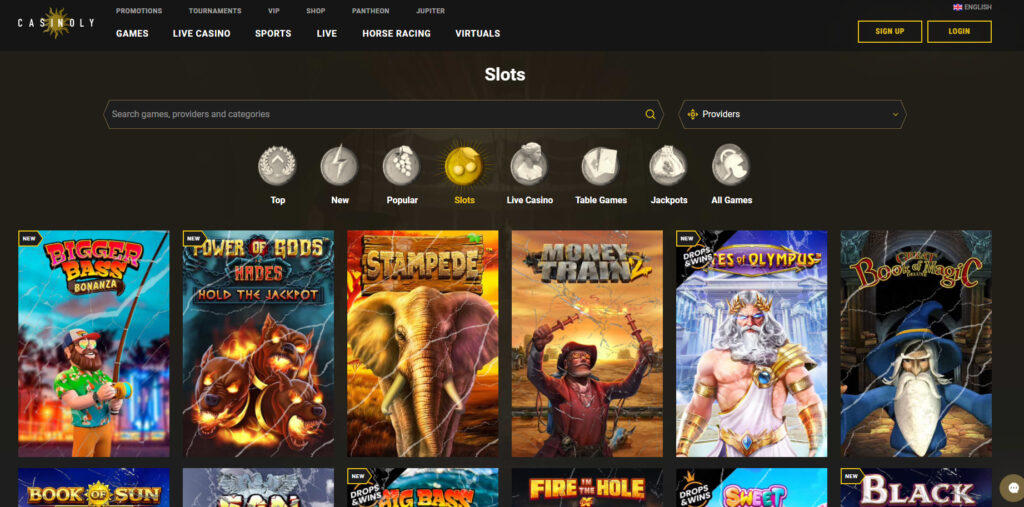Screen dimensions: 1024x507
Task: Open Book of Sun game tile
Action: point(94,487)
